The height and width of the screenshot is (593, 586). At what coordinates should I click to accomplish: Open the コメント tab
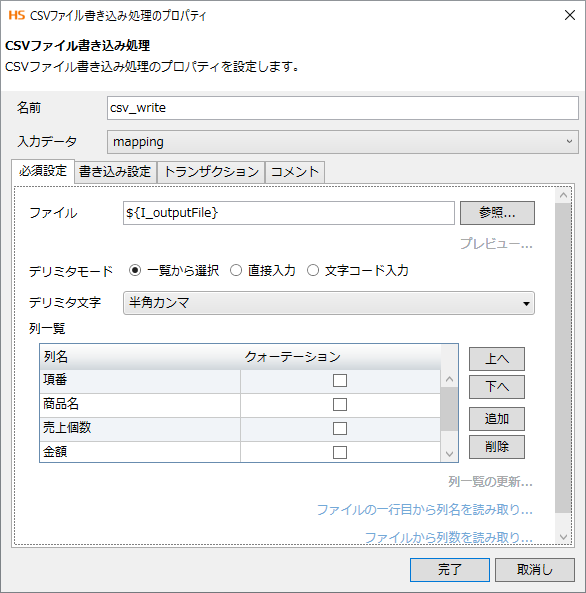(295, 172)
